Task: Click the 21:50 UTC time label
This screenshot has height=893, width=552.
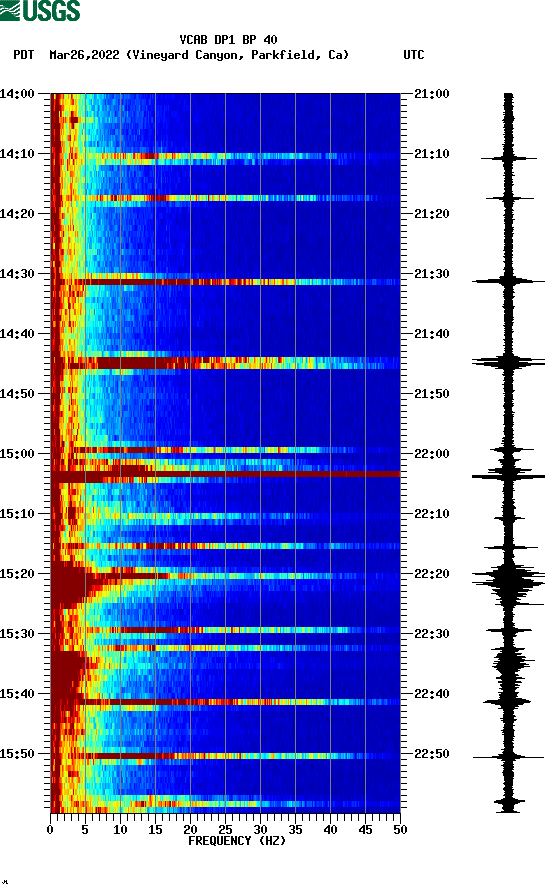Action: click(x=432, y=394)
